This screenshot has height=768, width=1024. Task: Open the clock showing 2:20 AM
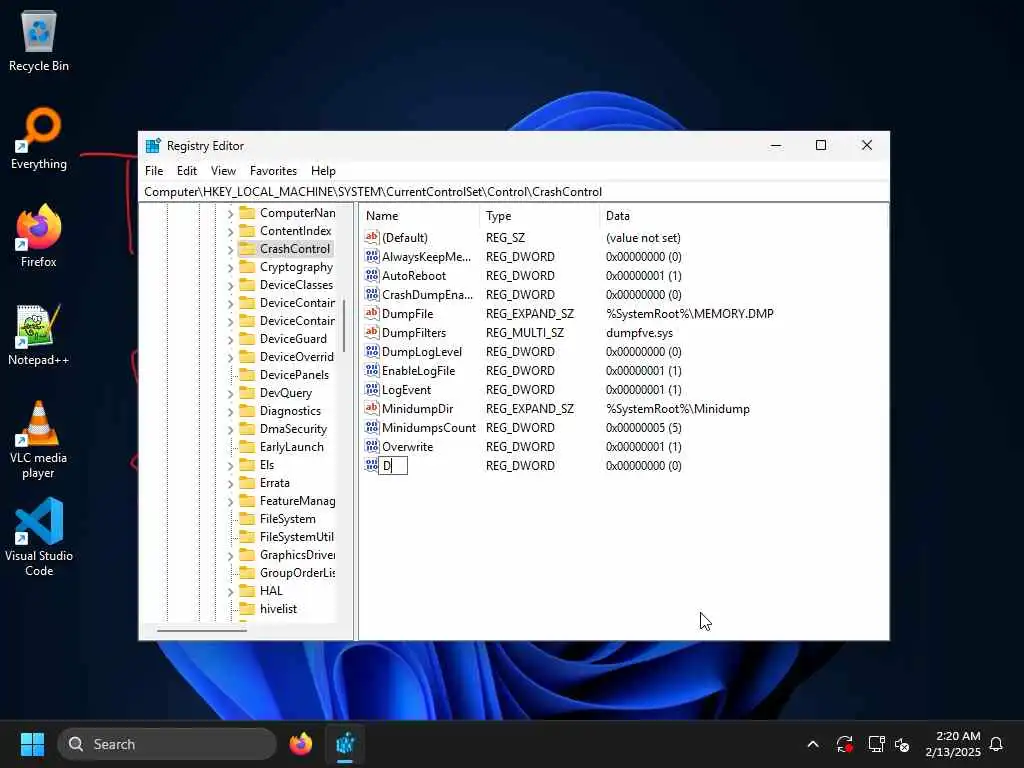(x=953, y=744)
